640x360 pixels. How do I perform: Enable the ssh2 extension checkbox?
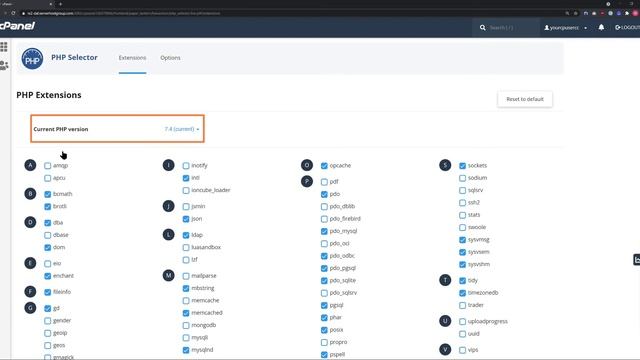pyautogui.click(x=462, y=203)
